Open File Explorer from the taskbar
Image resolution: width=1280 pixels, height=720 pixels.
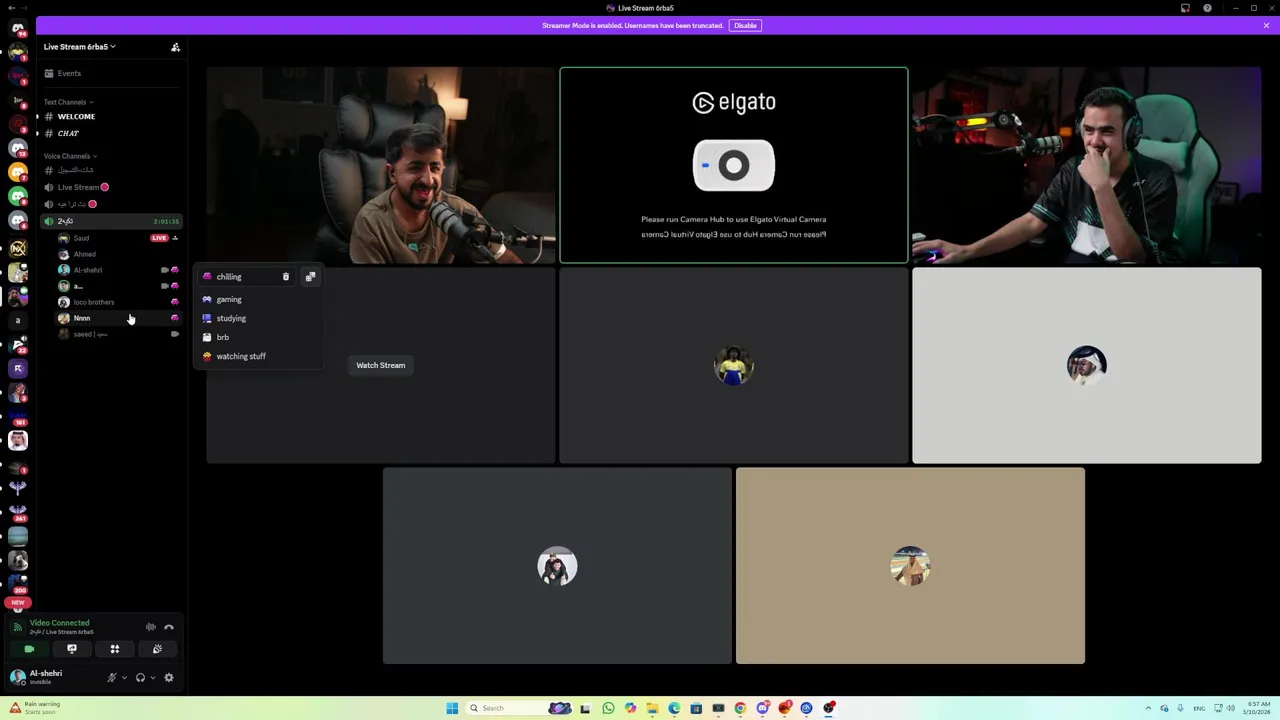[652, 708]
